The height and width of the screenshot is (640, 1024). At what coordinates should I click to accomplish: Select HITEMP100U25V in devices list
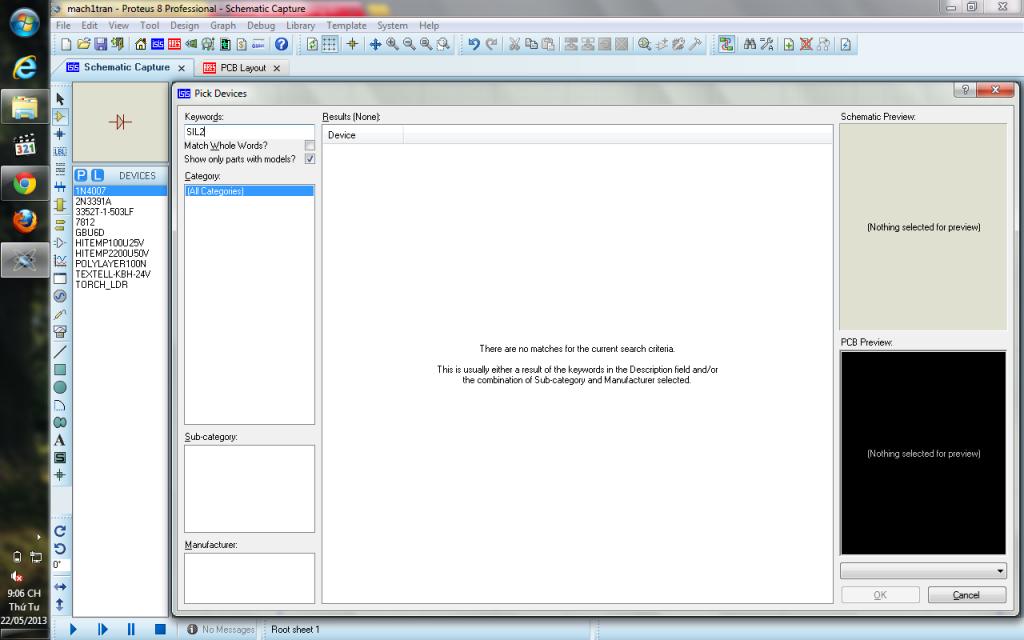[x=110, y=243]
